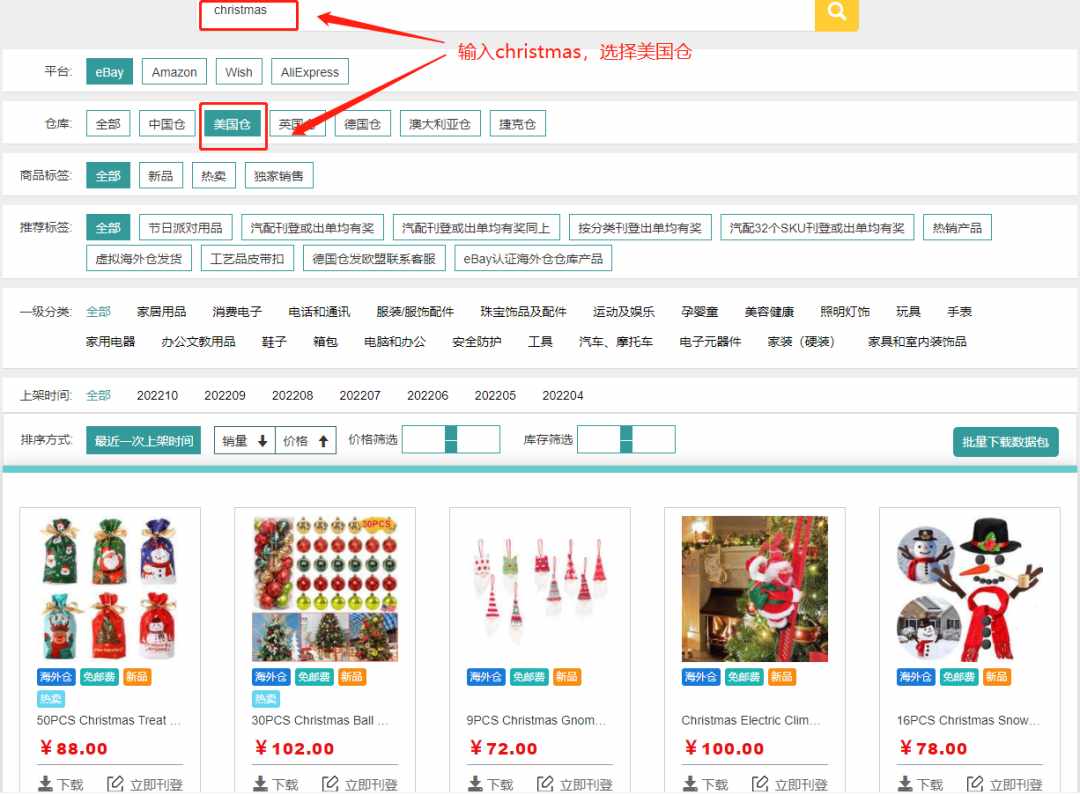This screenshot has height=795, width=1080.
Task: Click the yellow search magnifier button
Action: click(x=836, y=13)
